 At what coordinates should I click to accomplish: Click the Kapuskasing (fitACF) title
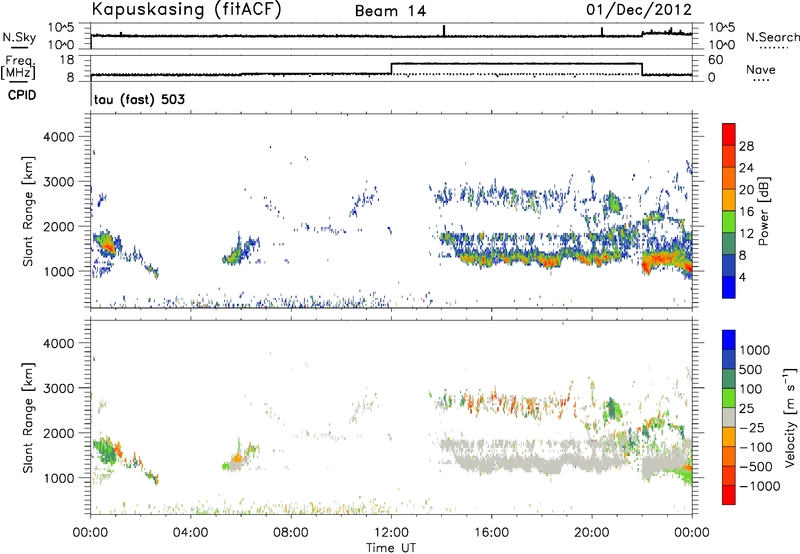(186, 9)
